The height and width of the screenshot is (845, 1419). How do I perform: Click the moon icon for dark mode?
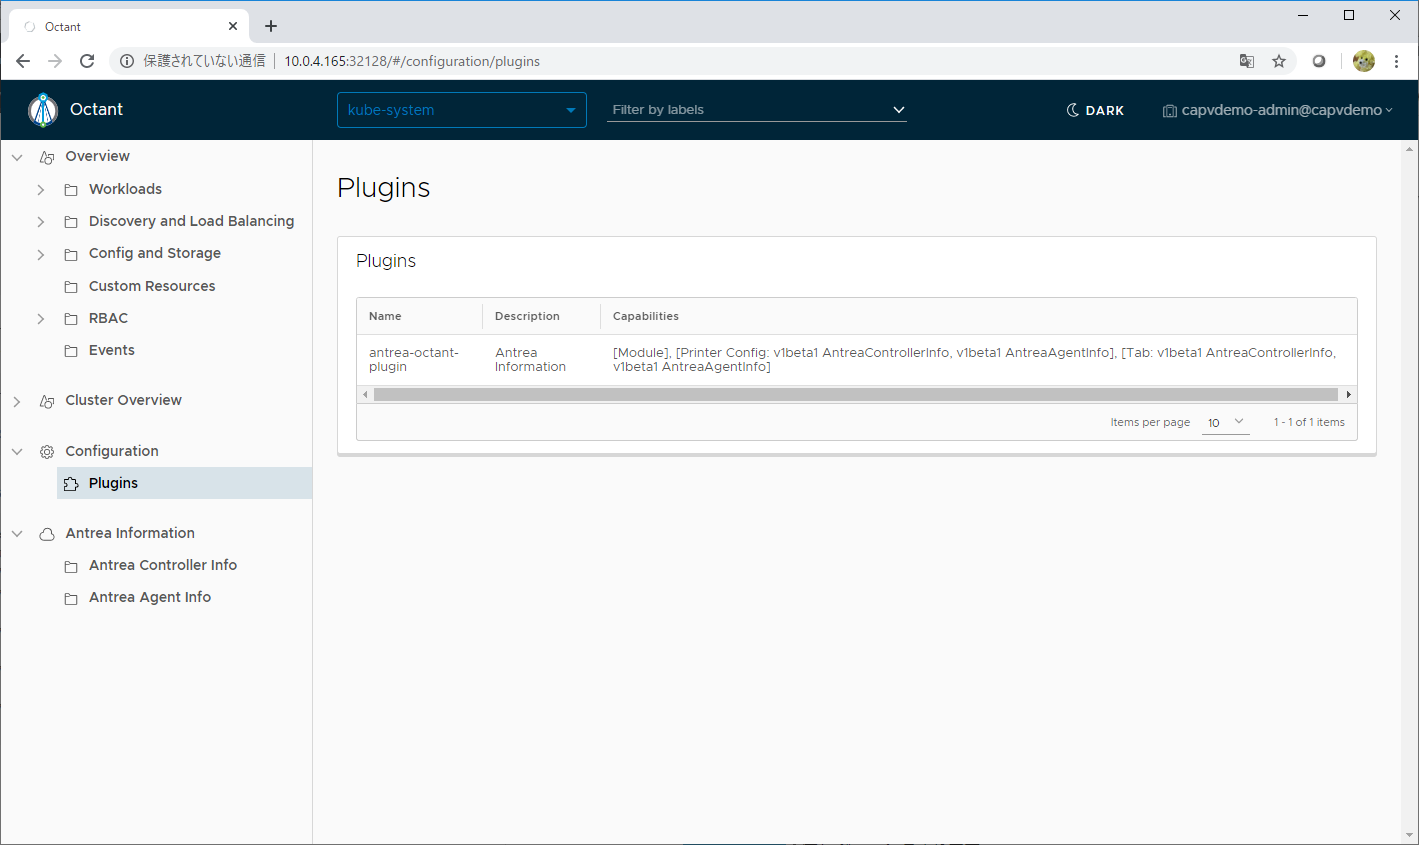1073,110
